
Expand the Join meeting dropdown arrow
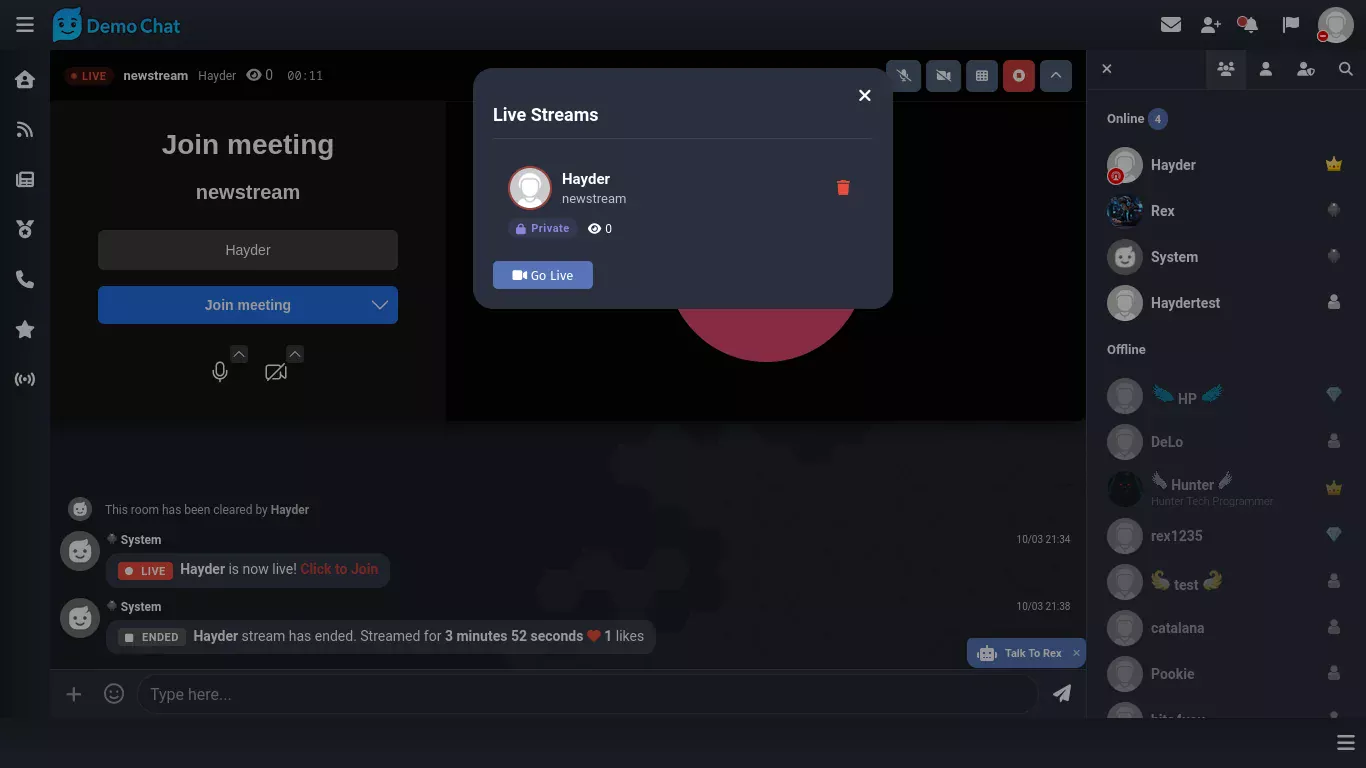(380, 305)
